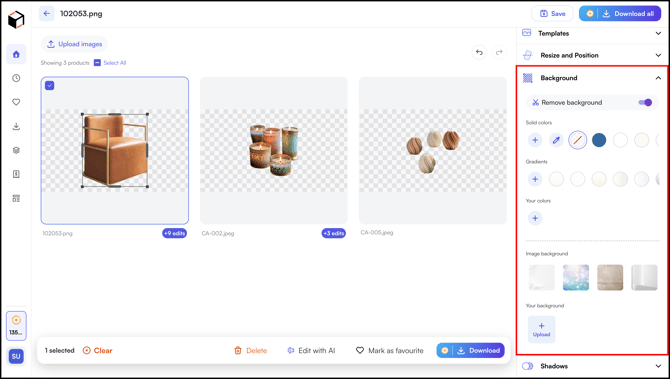670x379 pixels.
Task: Click Clear selection
Action: [x=97, y=350]
